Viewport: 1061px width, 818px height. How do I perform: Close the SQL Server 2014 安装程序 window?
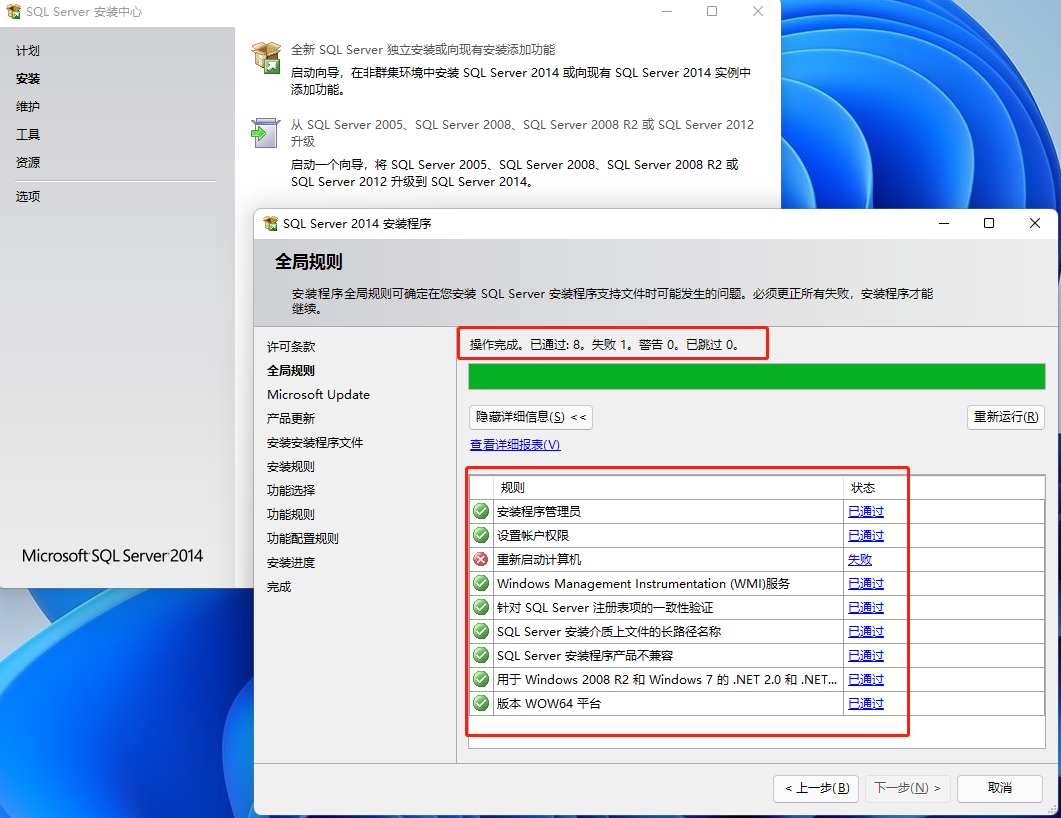[1035, 223]
